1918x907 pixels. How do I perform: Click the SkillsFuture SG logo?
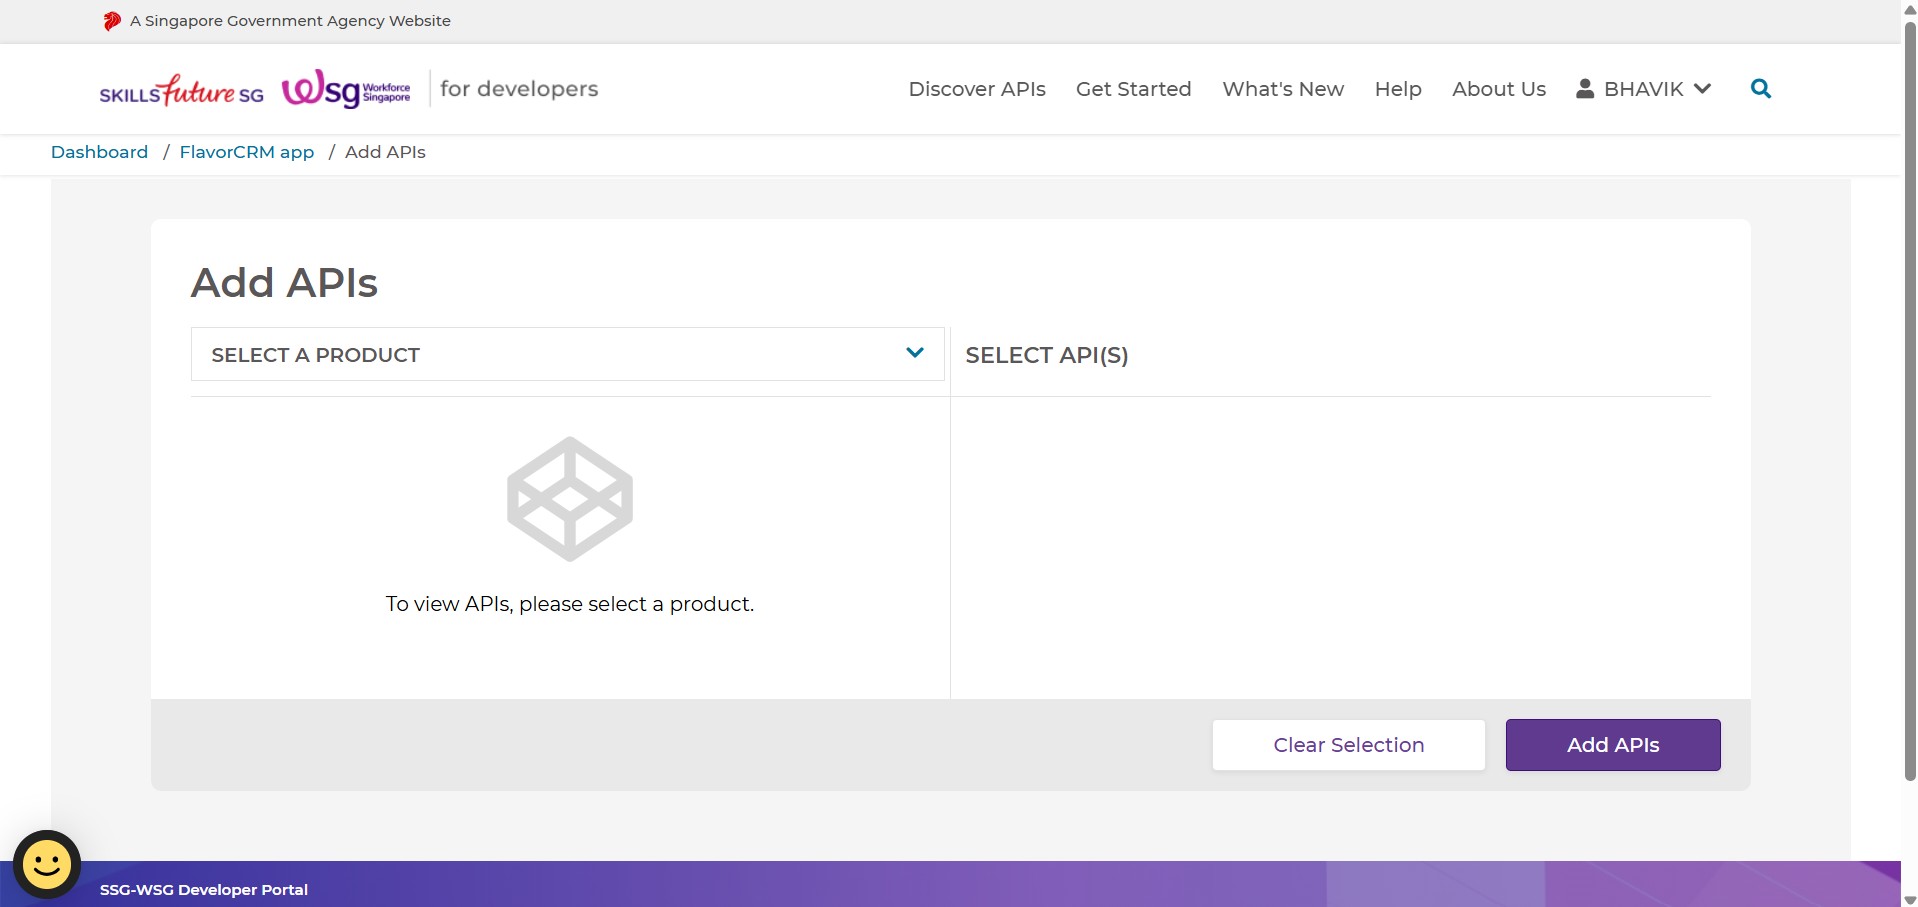pyautogui.click(x=181, y=91)
